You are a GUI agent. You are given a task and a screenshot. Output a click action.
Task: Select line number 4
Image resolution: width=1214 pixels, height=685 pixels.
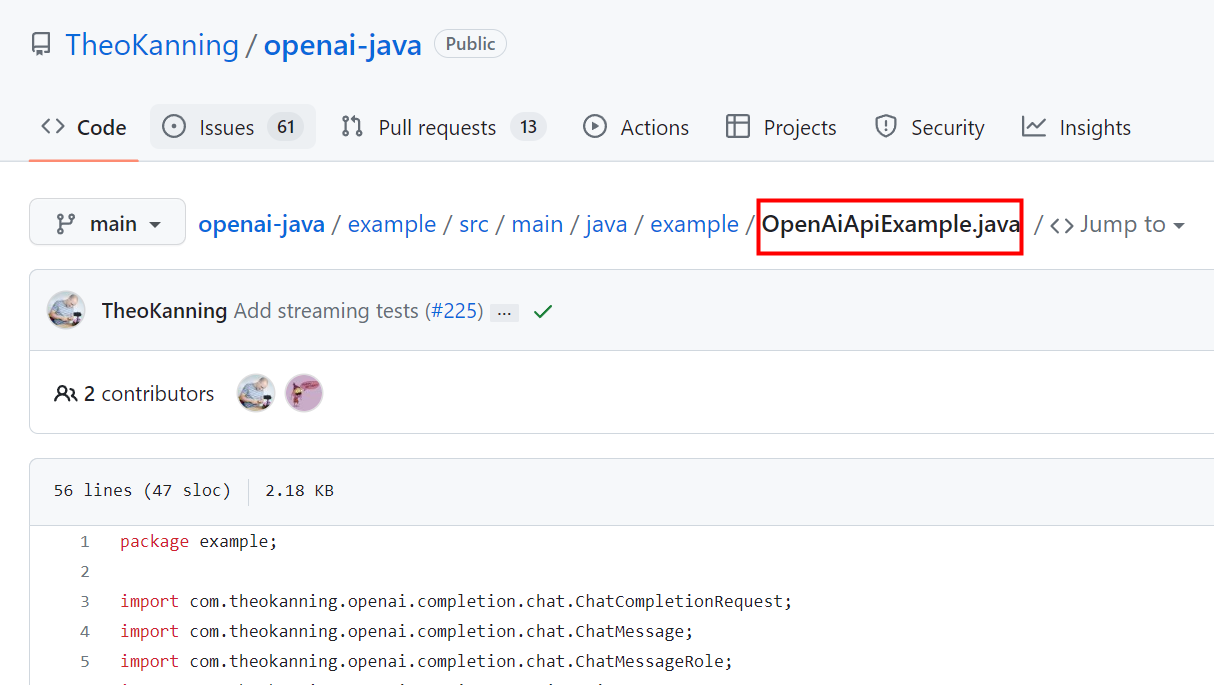tap(85, 632)
